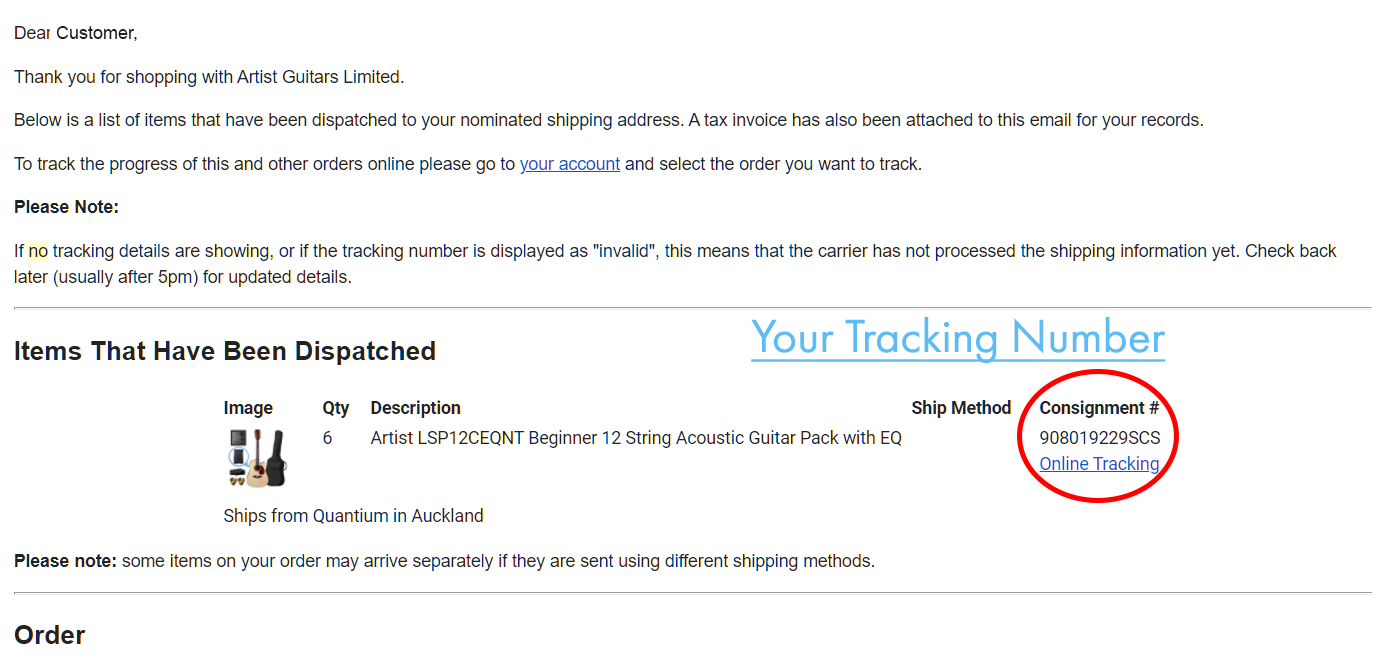Screen dimensions: 1386x661
Task: Click the "Consignment #" column header
Action: [x=1099, y=408]
